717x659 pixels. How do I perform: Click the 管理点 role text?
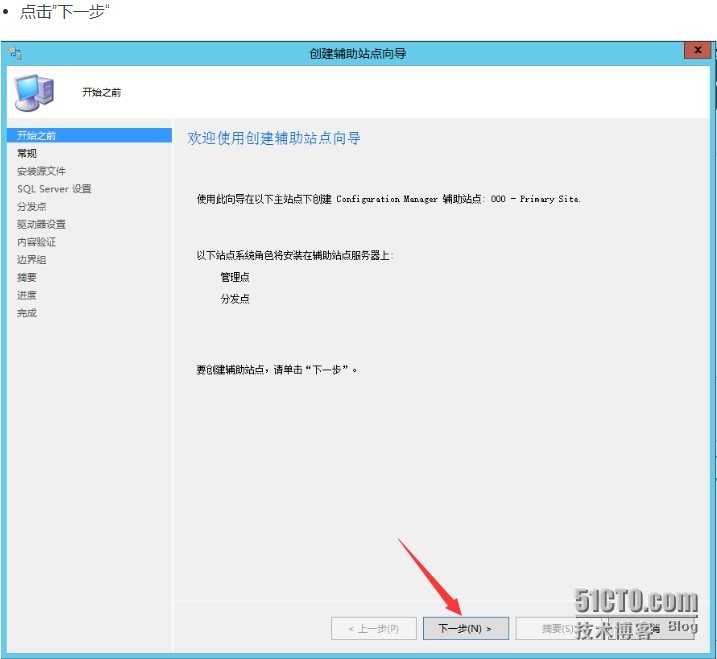point(235,277)
